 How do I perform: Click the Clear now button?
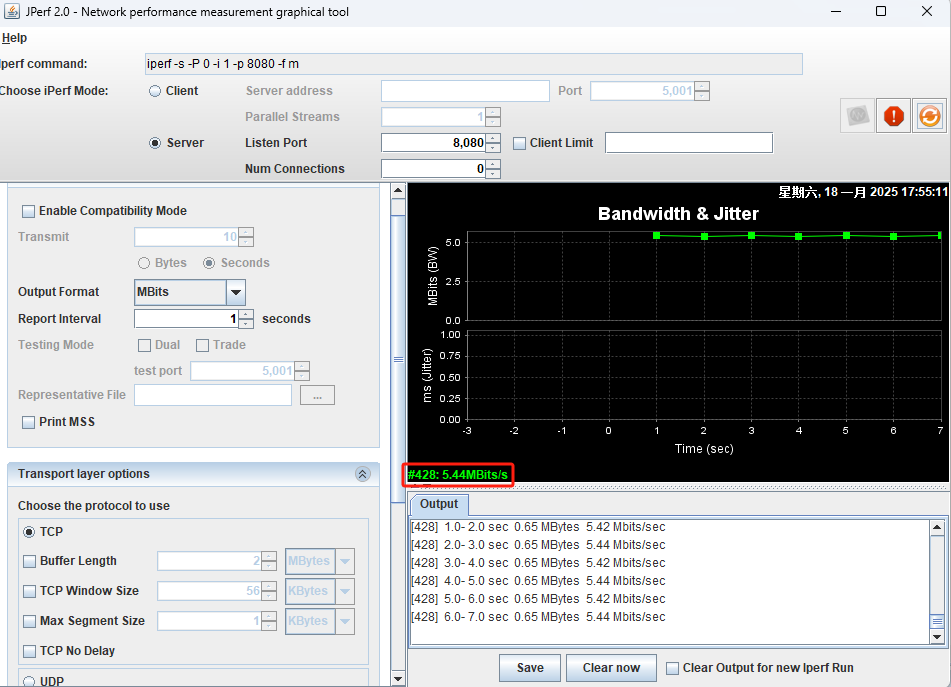click(x=611, y=668)
